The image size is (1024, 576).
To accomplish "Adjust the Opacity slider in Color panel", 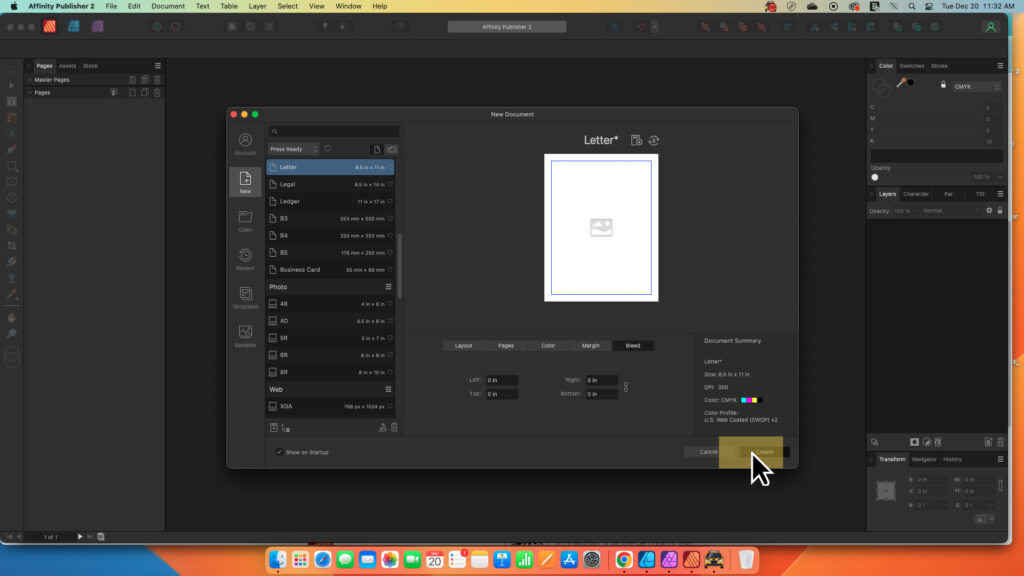I will coord(875,177).
